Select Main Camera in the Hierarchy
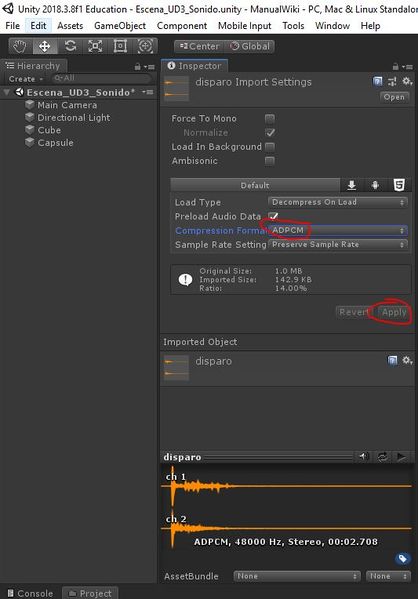 (x=67, y=105)
